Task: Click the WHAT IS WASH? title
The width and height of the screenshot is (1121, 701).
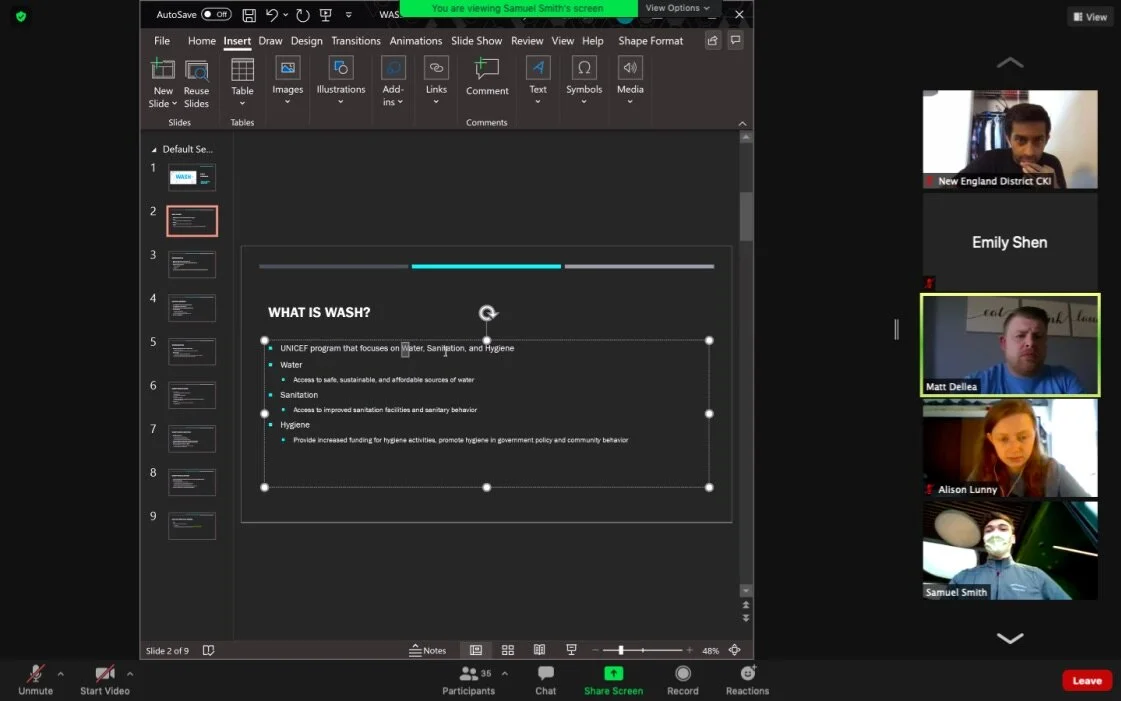Action: (319, 312)
